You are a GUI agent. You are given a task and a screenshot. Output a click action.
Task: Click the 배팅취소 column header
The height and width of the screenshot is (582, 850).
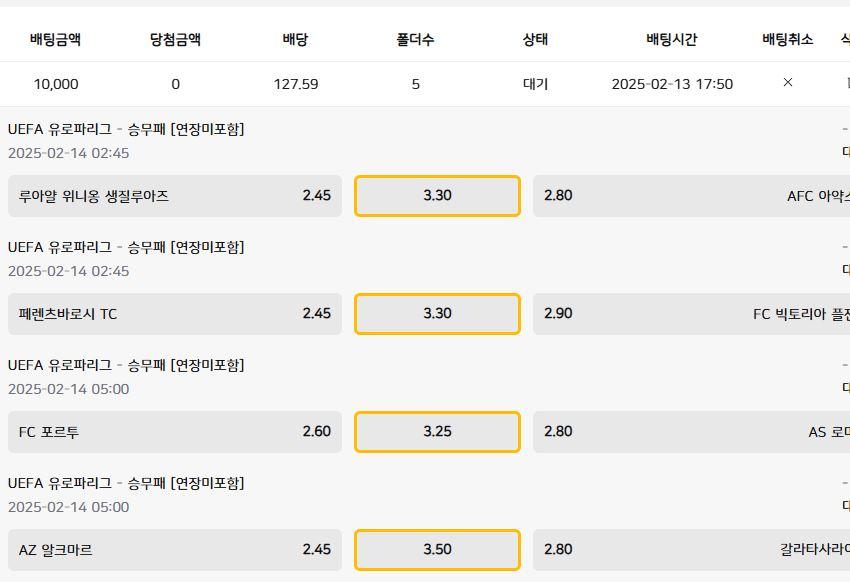[x=787, y=40]
